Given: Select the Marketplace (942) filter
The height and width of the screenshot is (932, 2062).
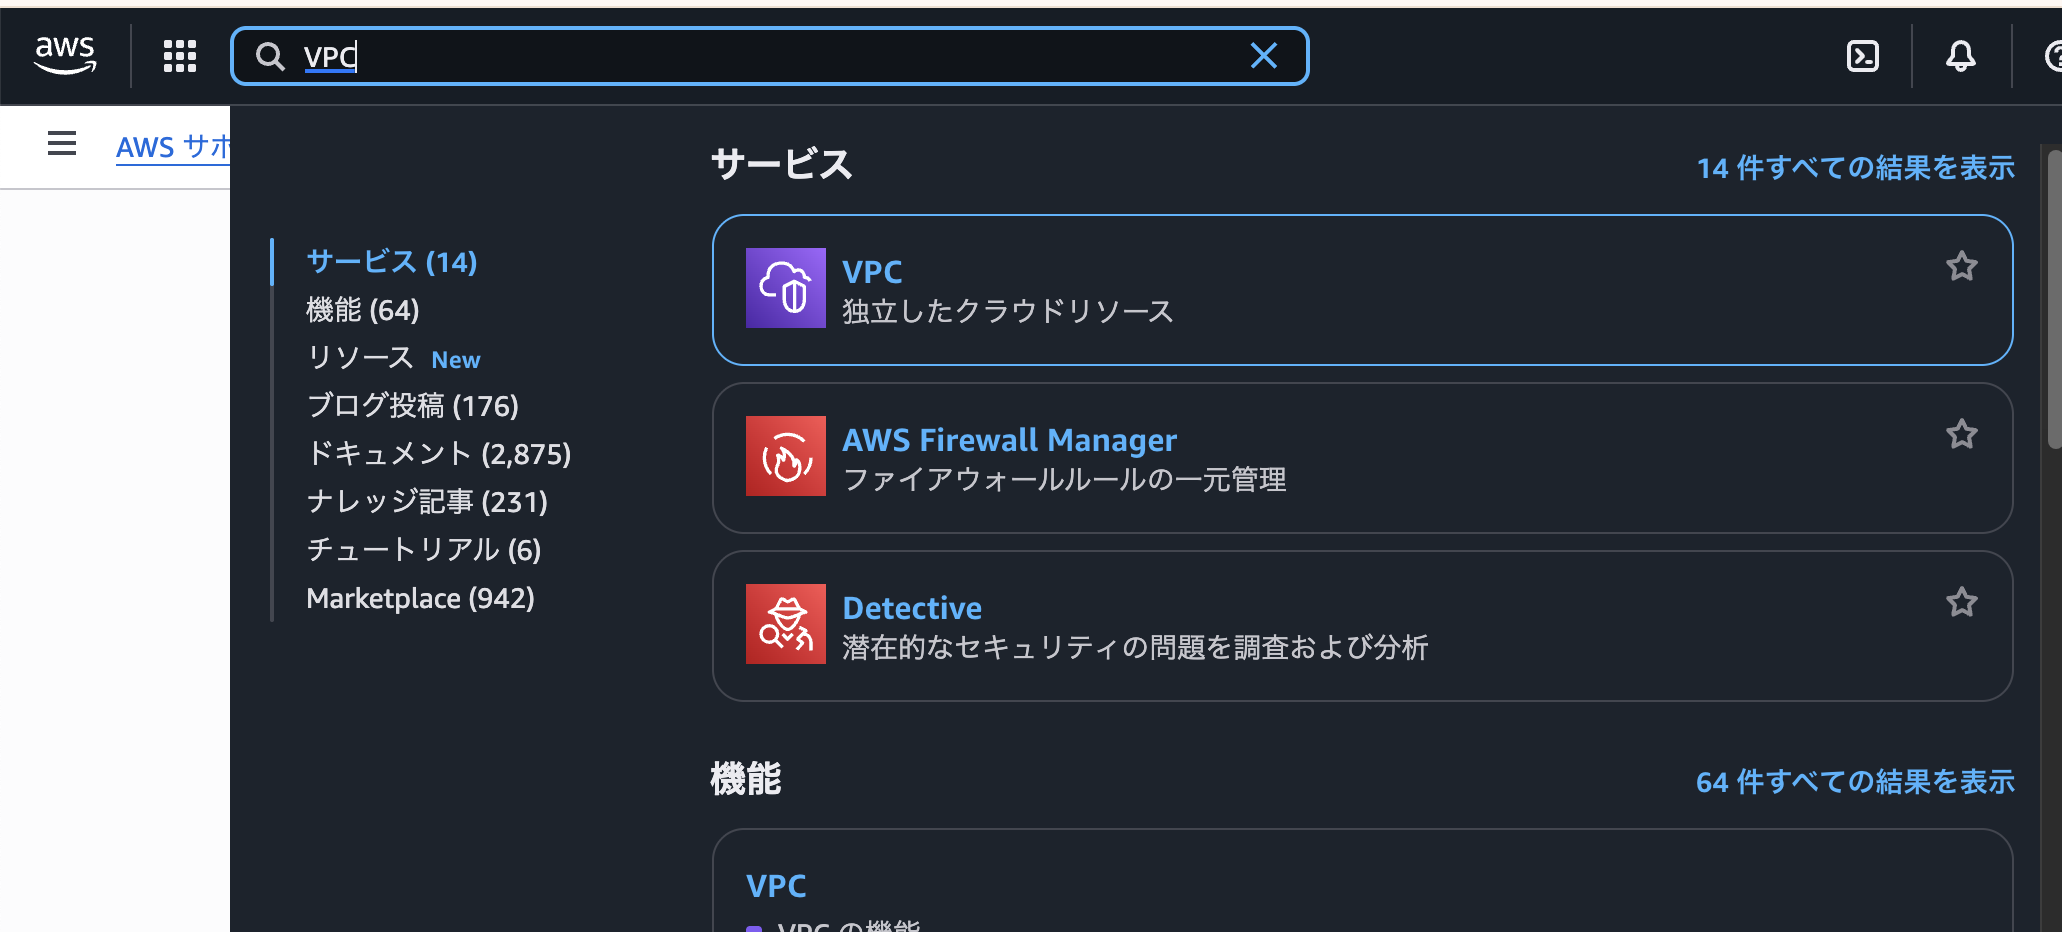Looking at the screenshot, I should pyautogui.click(x=421, y=598).
